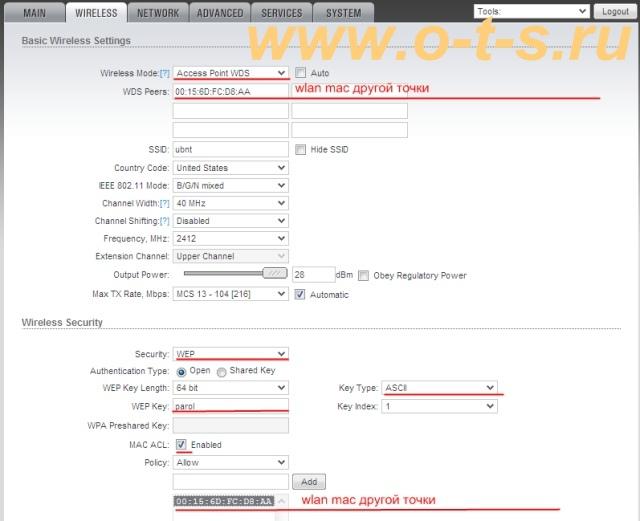The width and height of the screenshot is (640, 521).
Task: Switch to the SYSTEM tab
Action: [343, 13]
